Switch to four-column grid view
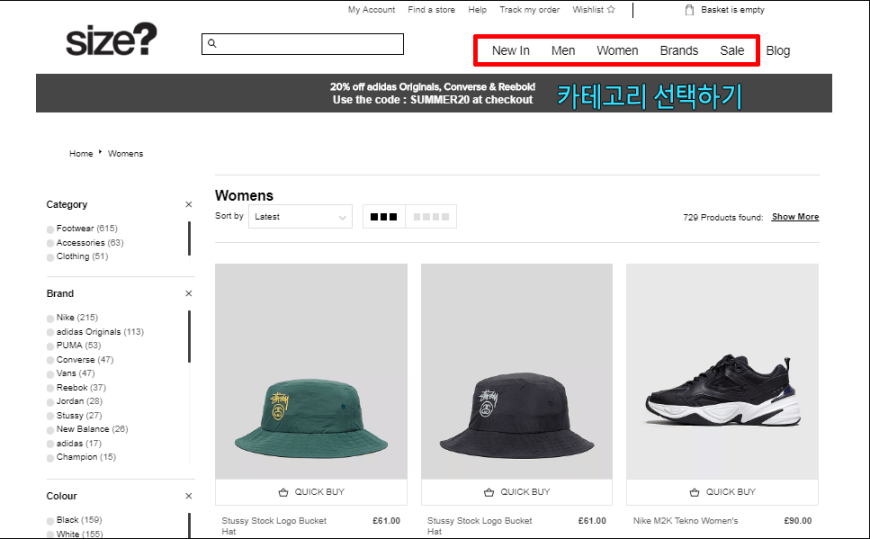Screen dimensions: 870x539 [x=431, y=216]
